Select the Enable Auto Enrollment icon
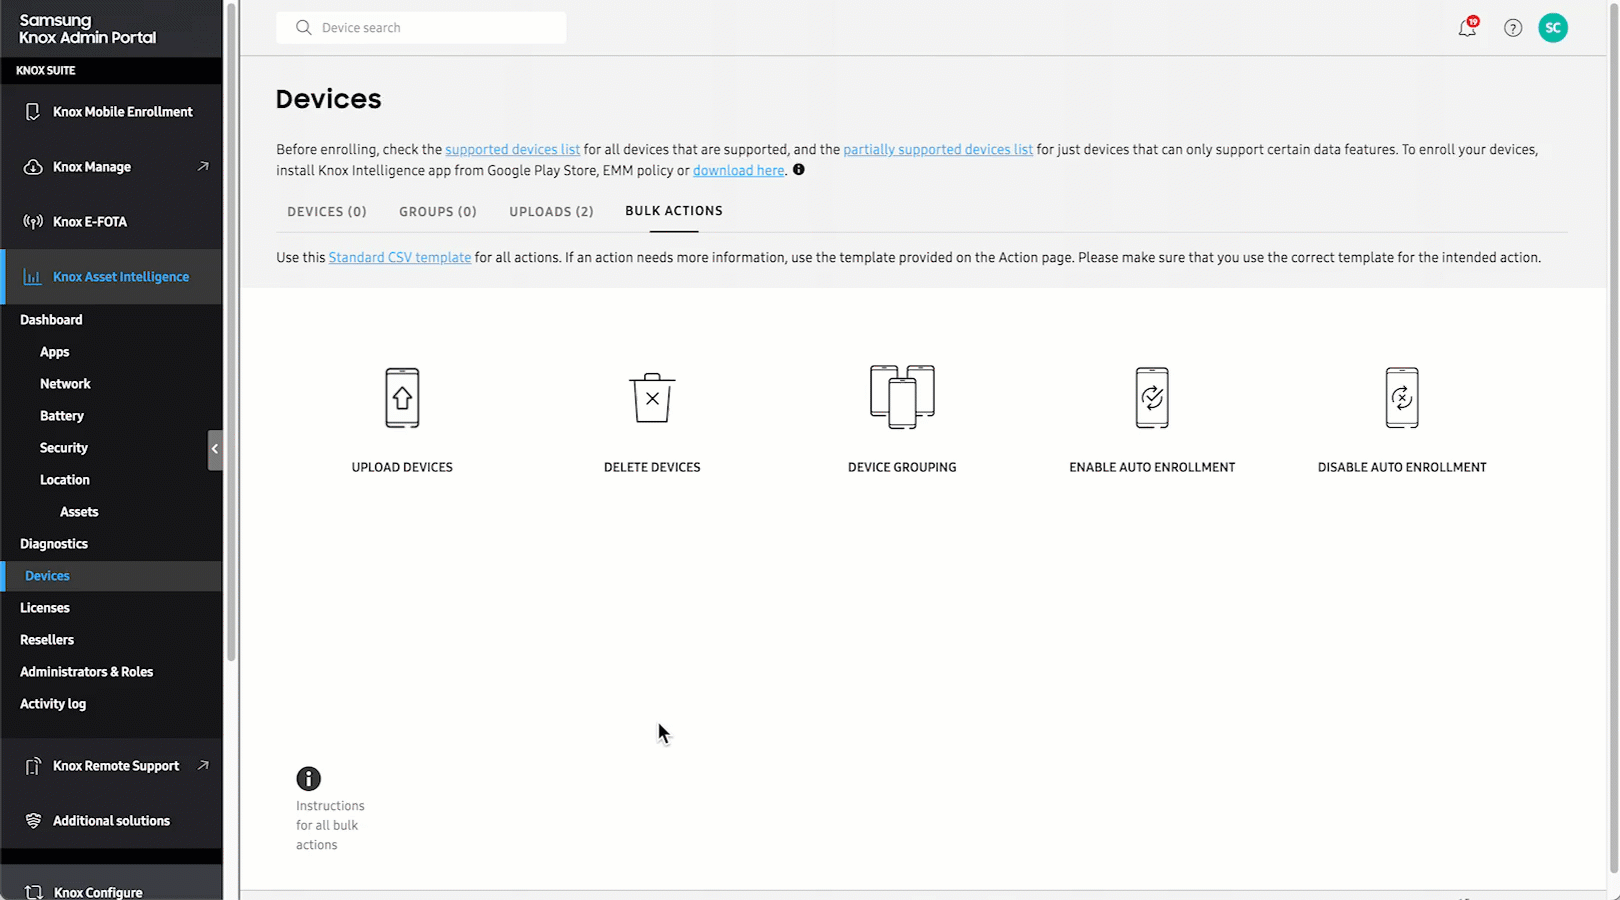This screenshot has height=900, width=1620. pyautogui.click(x=1152, y=398)
